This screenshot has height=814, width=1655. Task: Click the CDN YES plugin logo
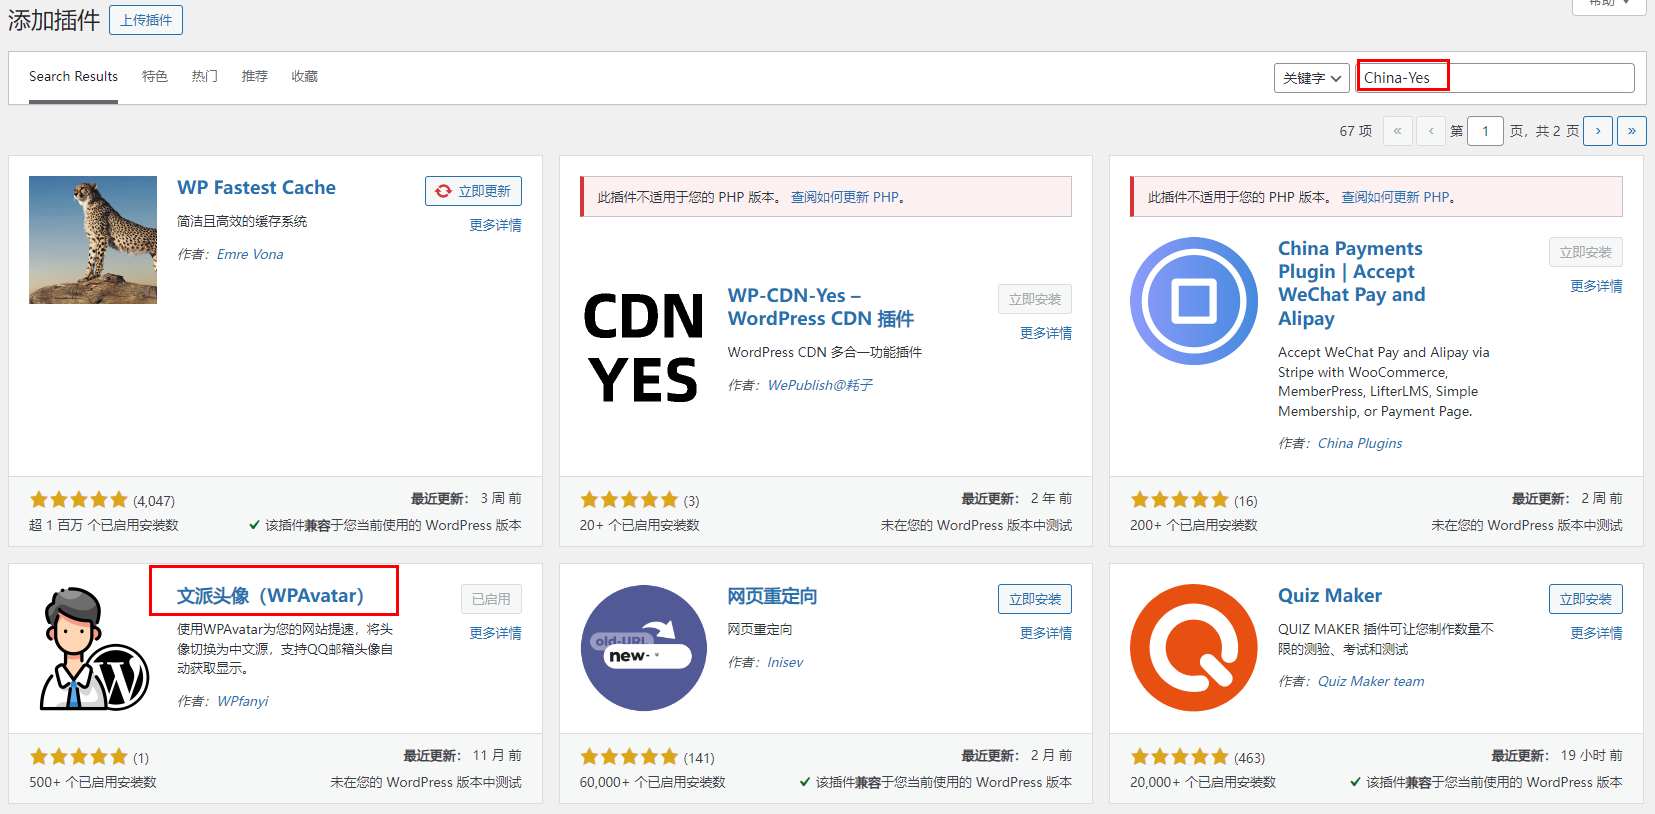pyautogui.click(x=643, y=347)
